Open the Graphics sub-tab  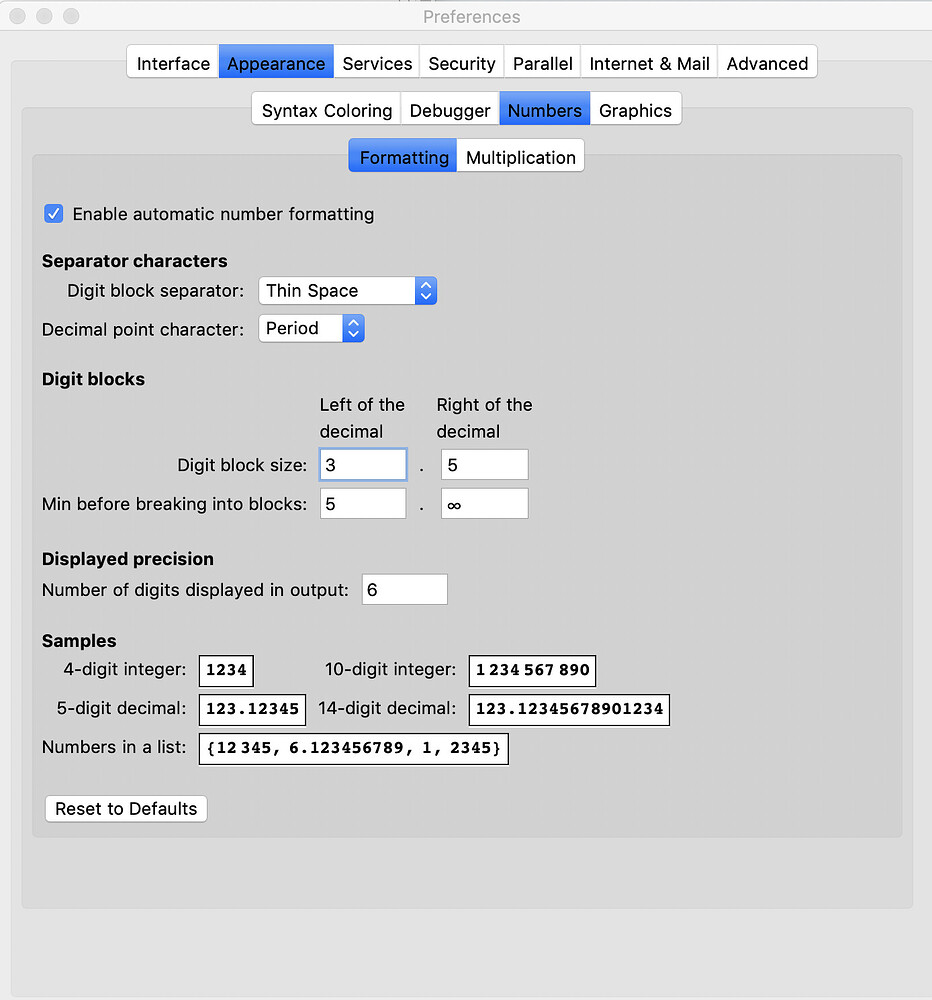[635, 108]
